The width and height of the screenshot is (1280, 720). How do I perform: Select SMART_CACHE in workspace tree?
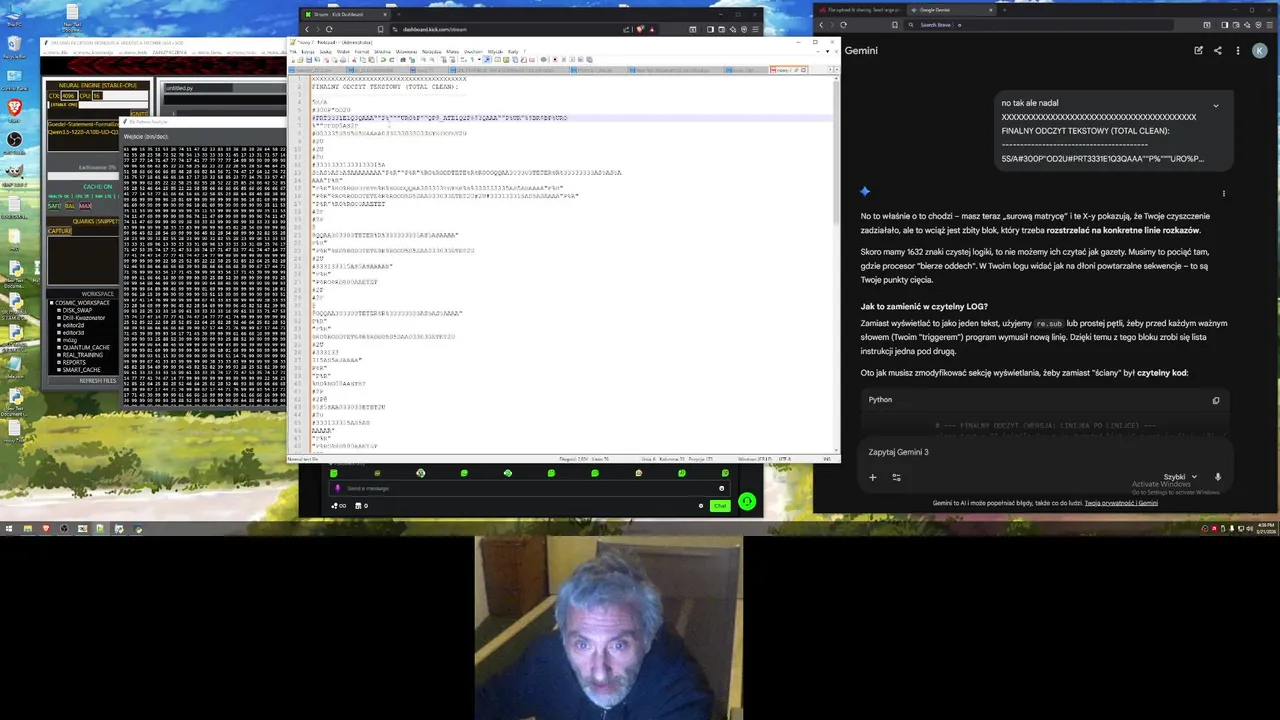79,370
